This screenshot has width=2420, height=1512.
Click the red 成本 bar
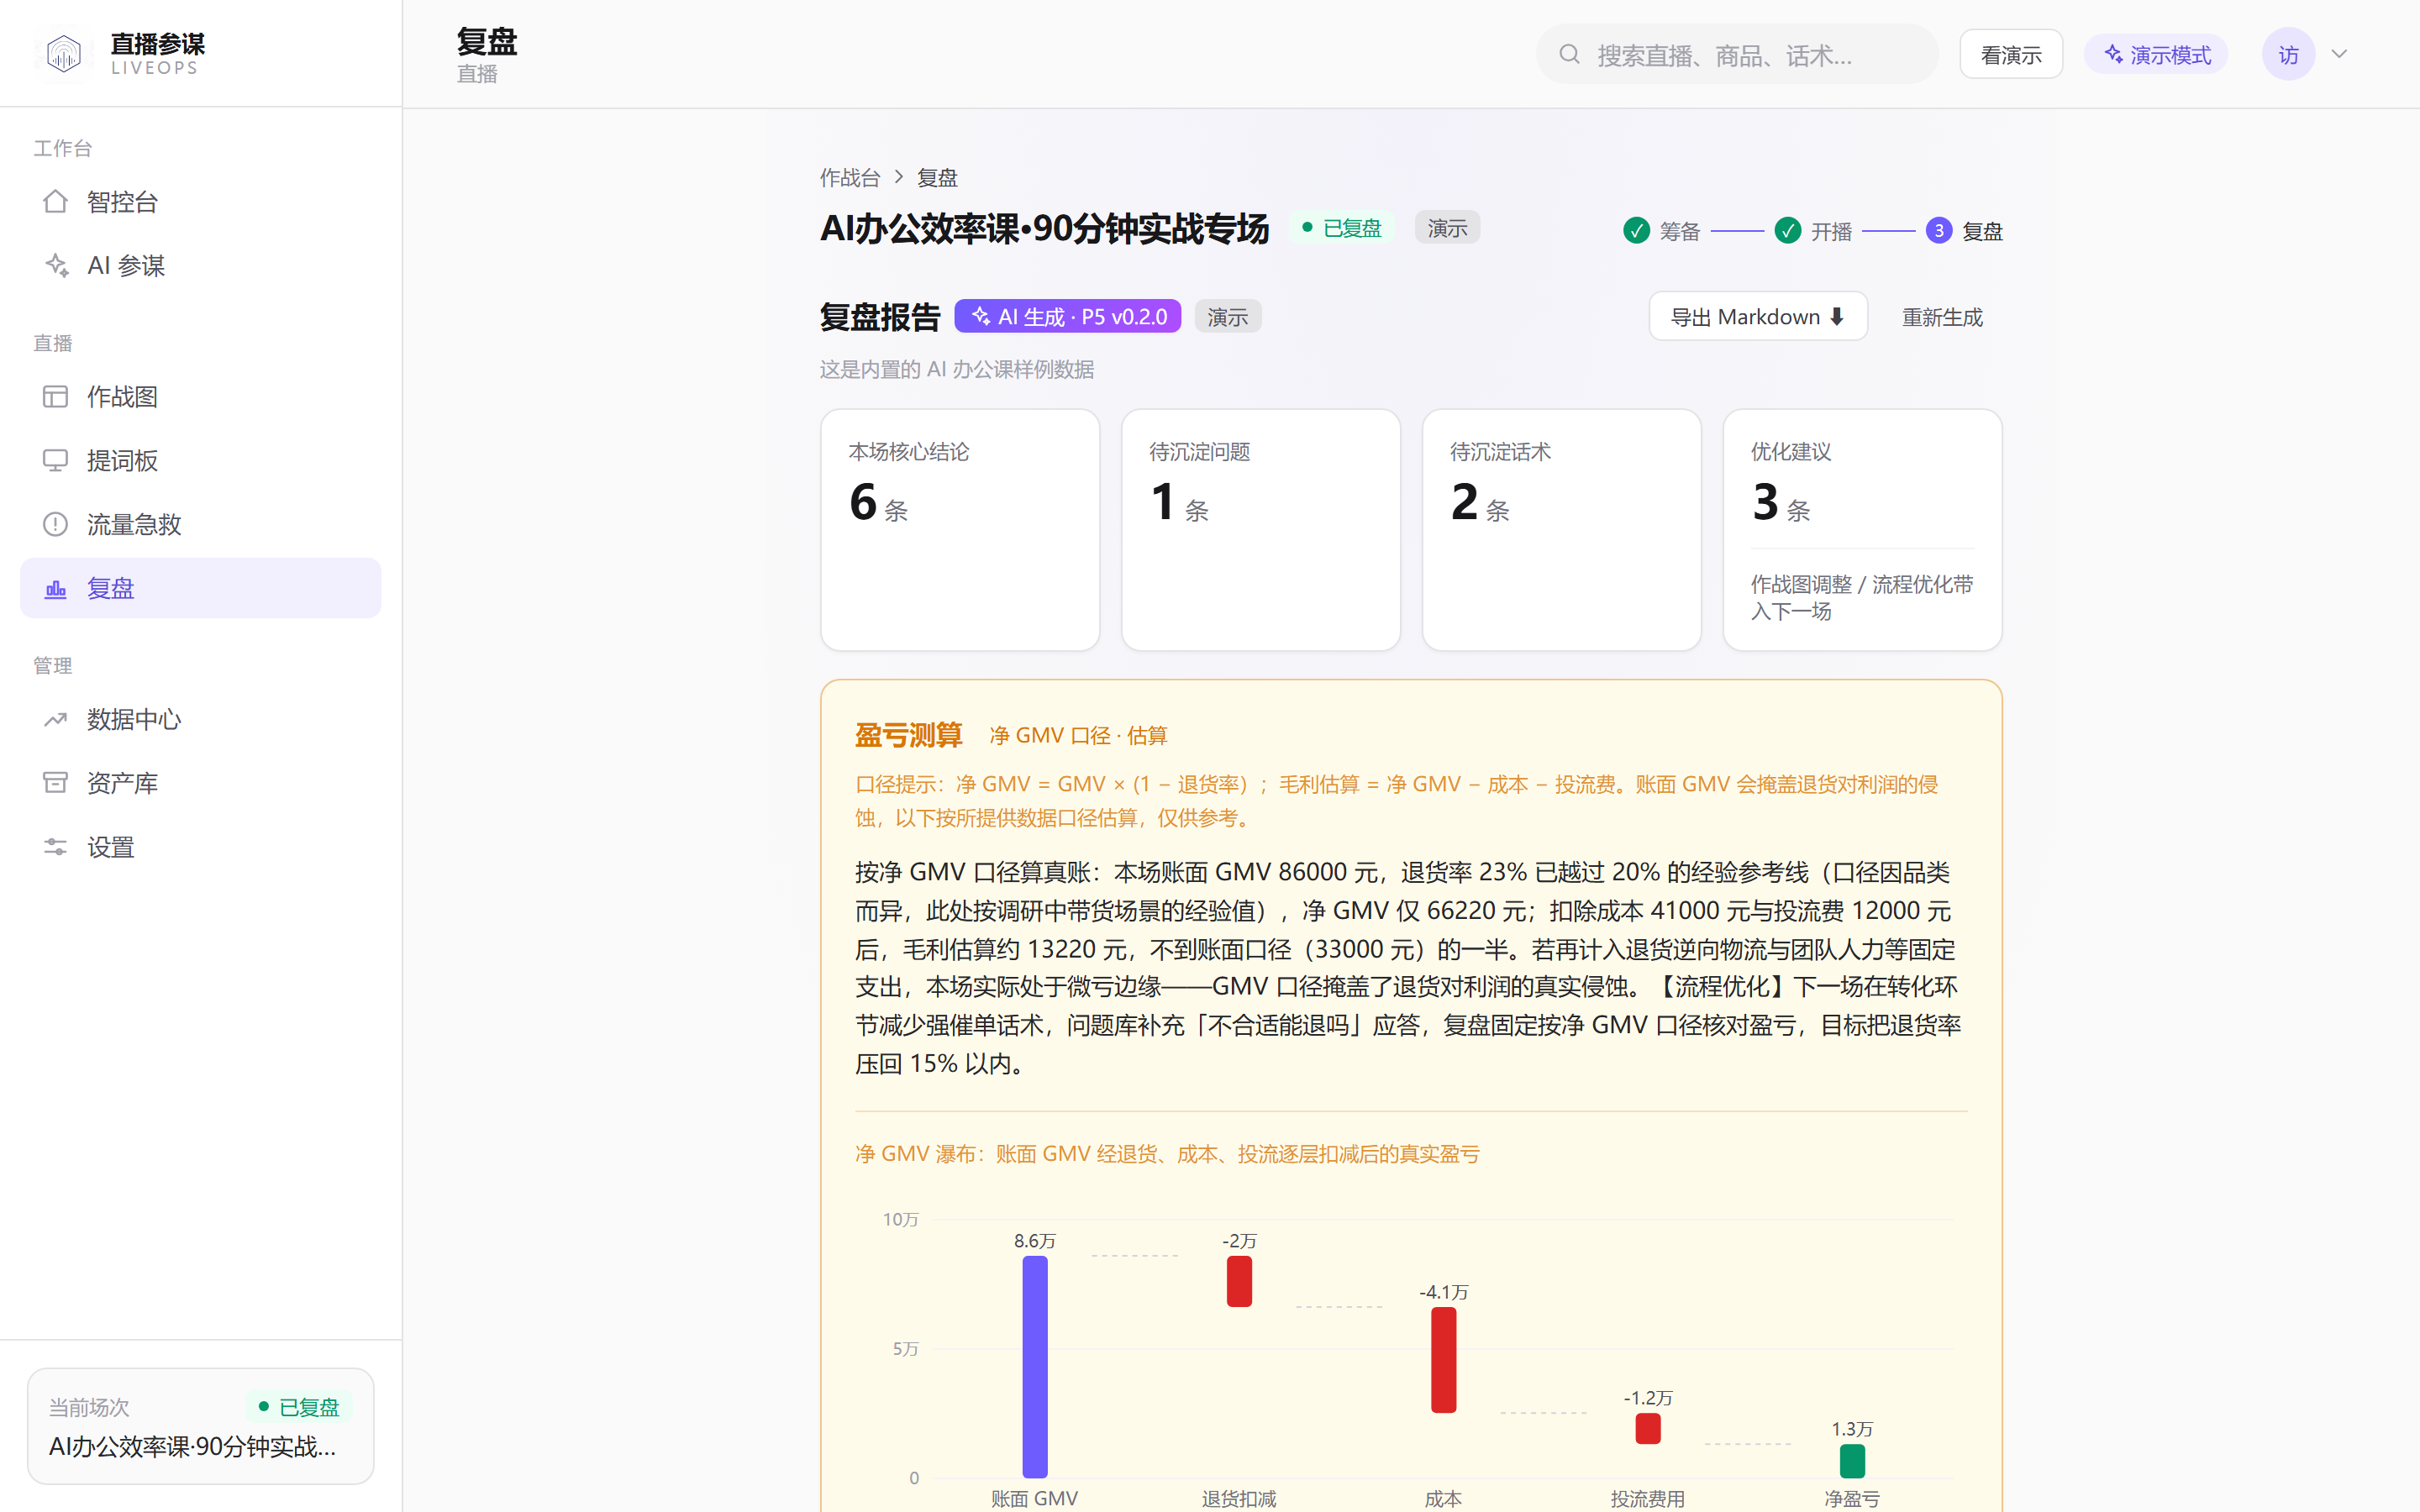pyautogui.click(x=1443, y=1360)
